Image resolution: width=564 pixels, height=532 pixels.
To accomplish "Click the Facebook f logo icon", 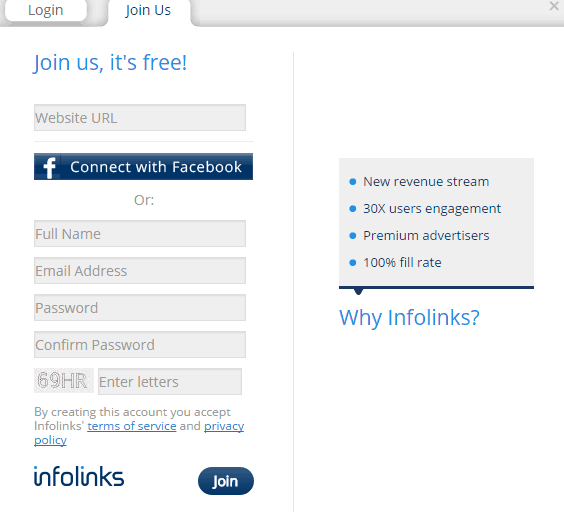I will tap(49, 167).
